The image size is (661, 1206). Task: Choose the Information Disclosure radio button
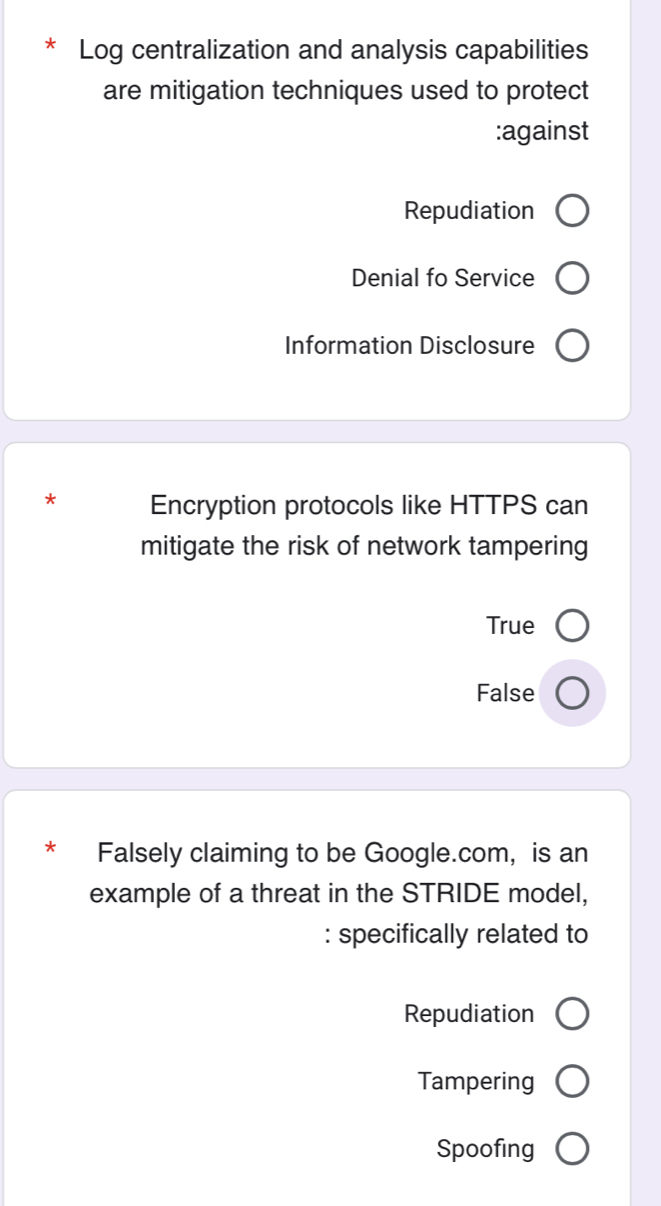click(572, 346)
